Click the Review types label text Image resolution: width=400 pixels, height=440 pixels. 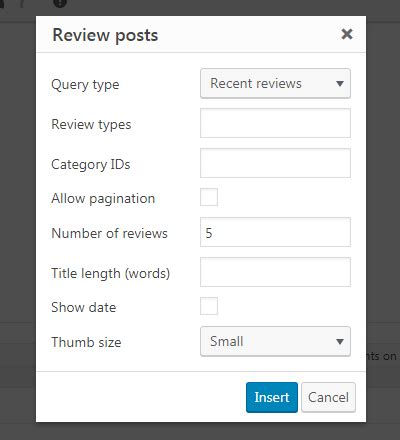(91, 125)
